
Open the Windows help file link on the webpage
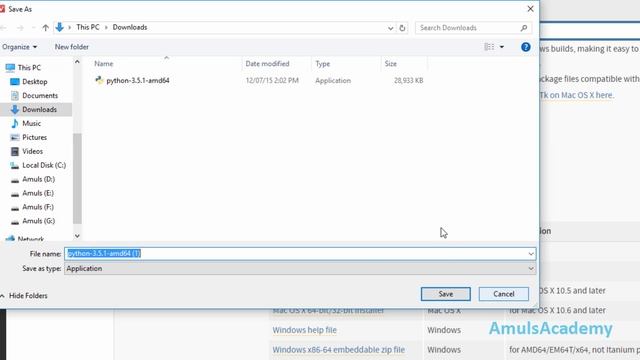pos(304,330)
